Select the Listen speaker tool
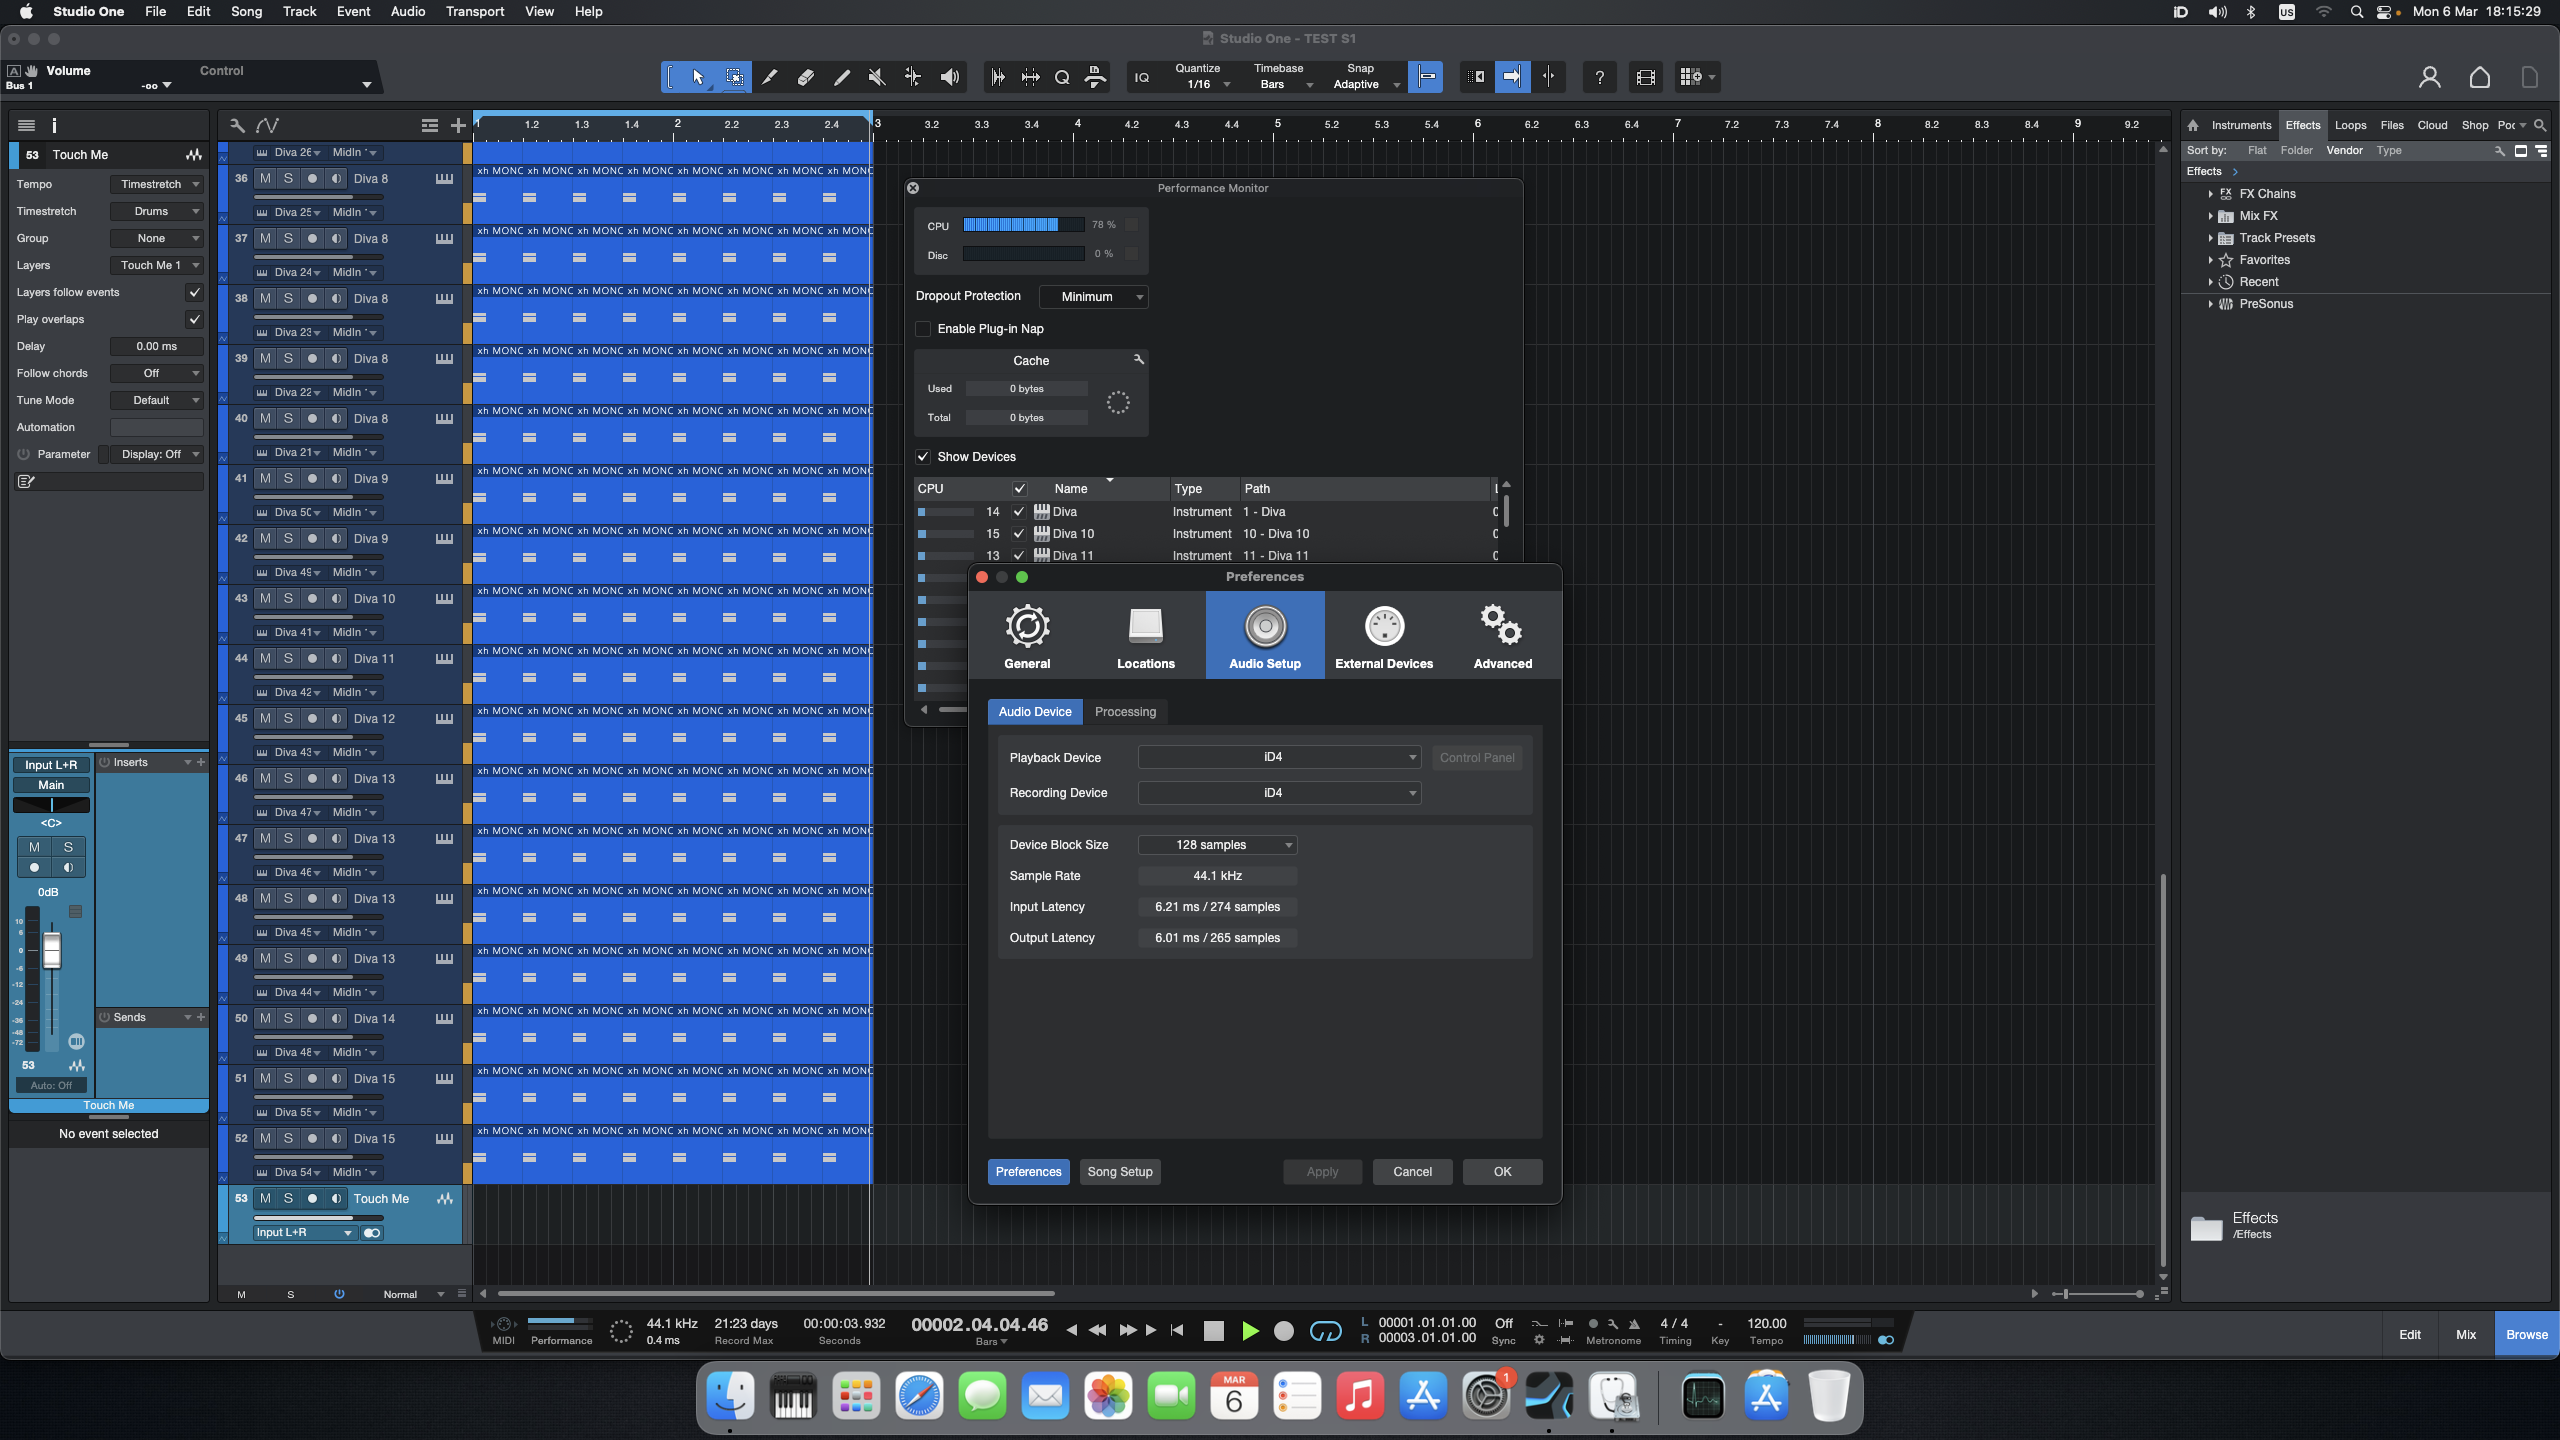Screen dimensions: 2560x1440 click(x=949, y=77)
